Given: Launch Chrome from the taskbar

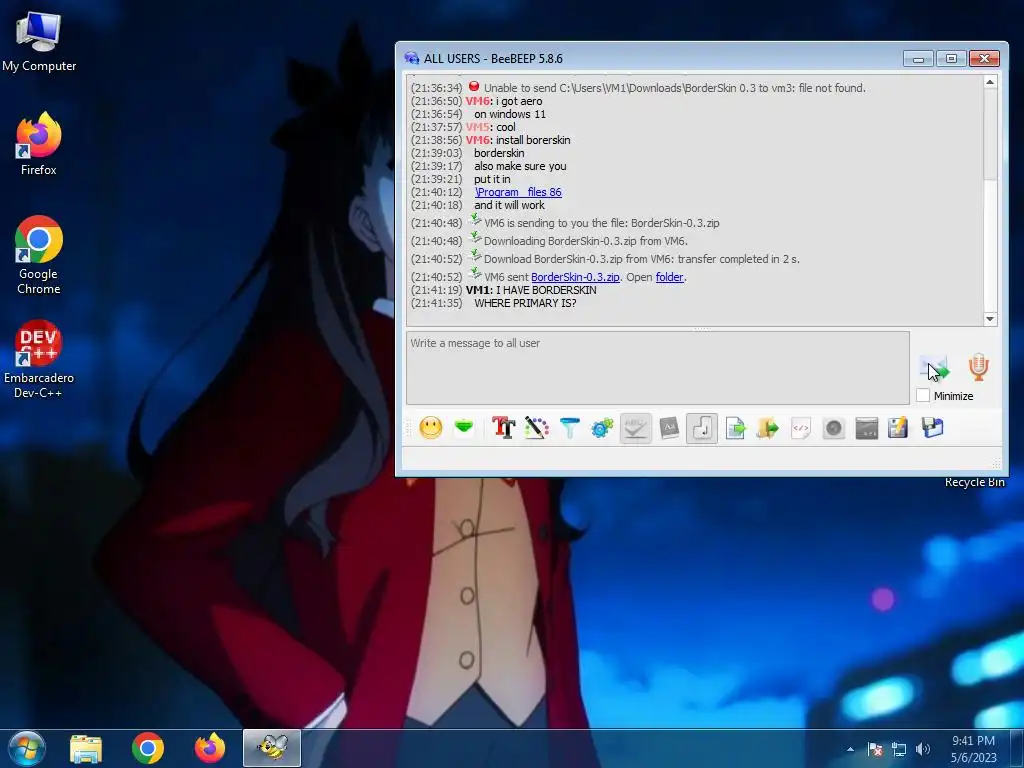Looking at the screenshot, I should coord(148,748).
